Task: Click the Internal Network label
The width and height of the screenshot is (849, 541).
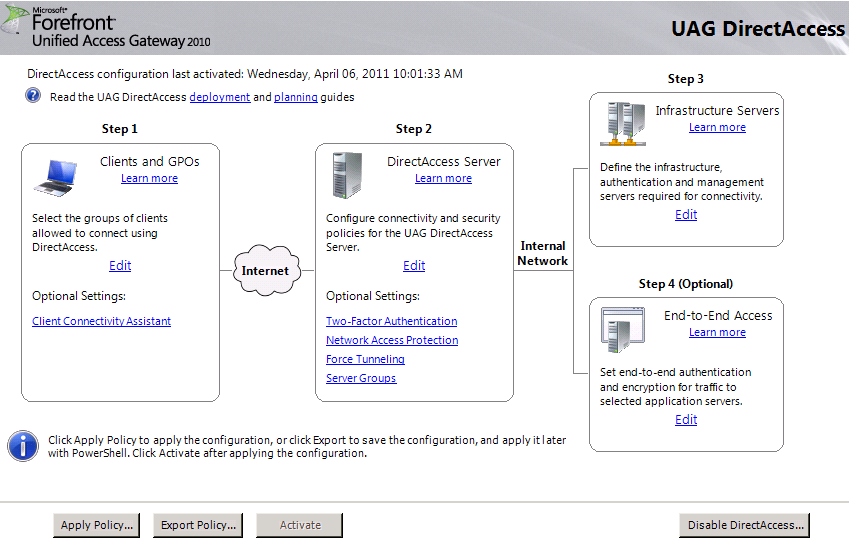Action: pyautogui.click(x=543, y=253)
